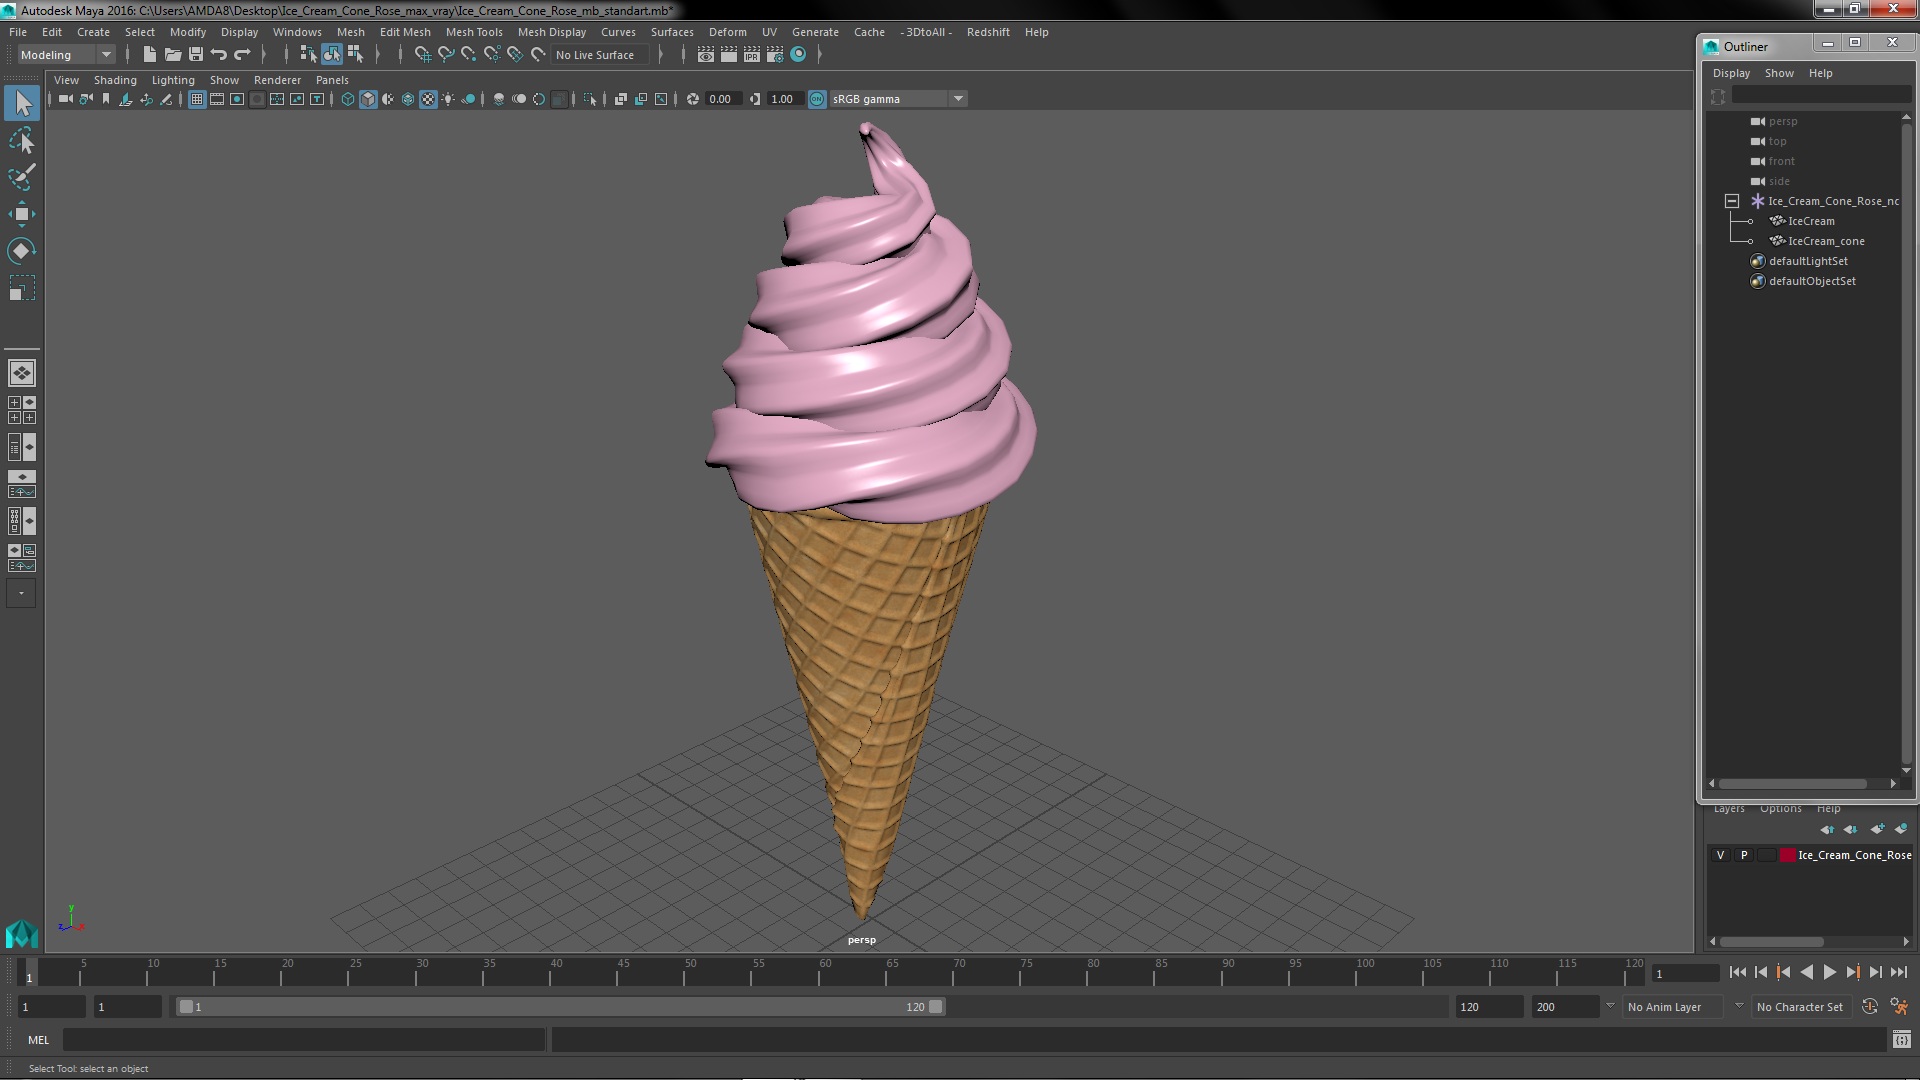Open the sRGB gamma view transform dropdown
The height and width of the screenshot is (1080, 1920).
pyautogui.click(x=897, y=99)
